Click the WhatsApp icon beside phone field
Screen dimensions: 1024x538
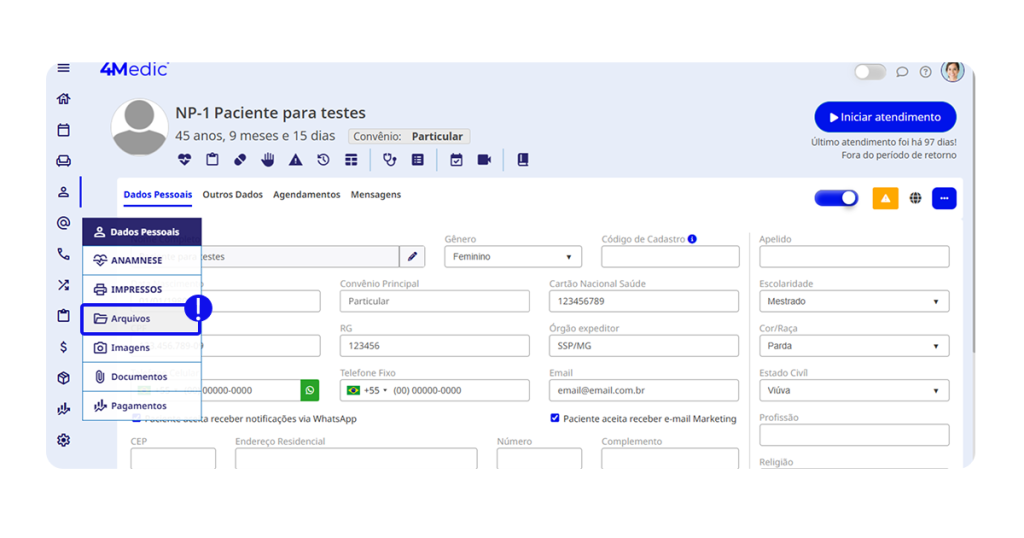click(x=310, y=390)
